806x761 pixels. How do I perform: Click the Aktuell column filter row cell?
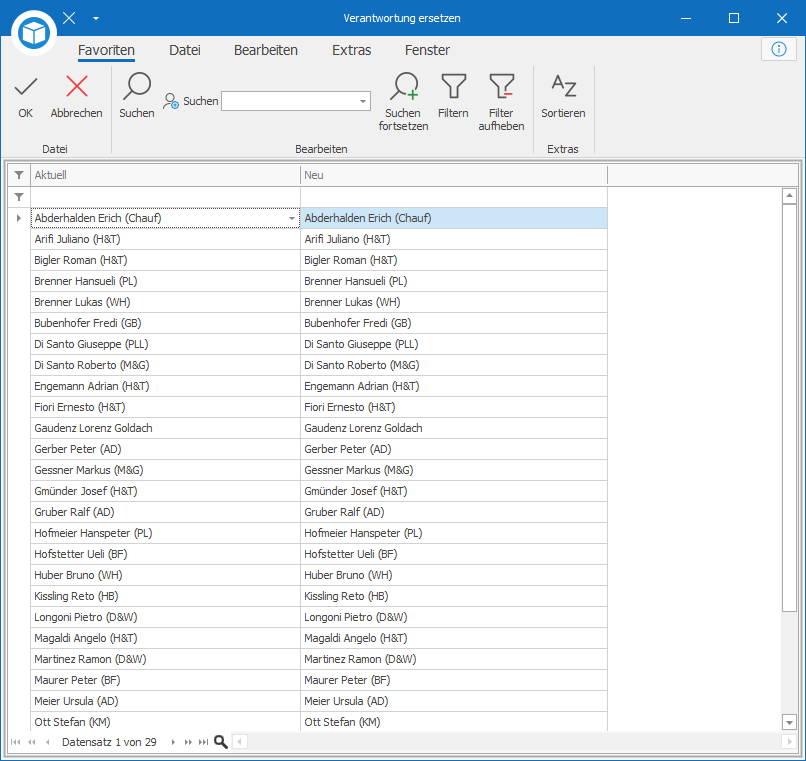(166, 197)
